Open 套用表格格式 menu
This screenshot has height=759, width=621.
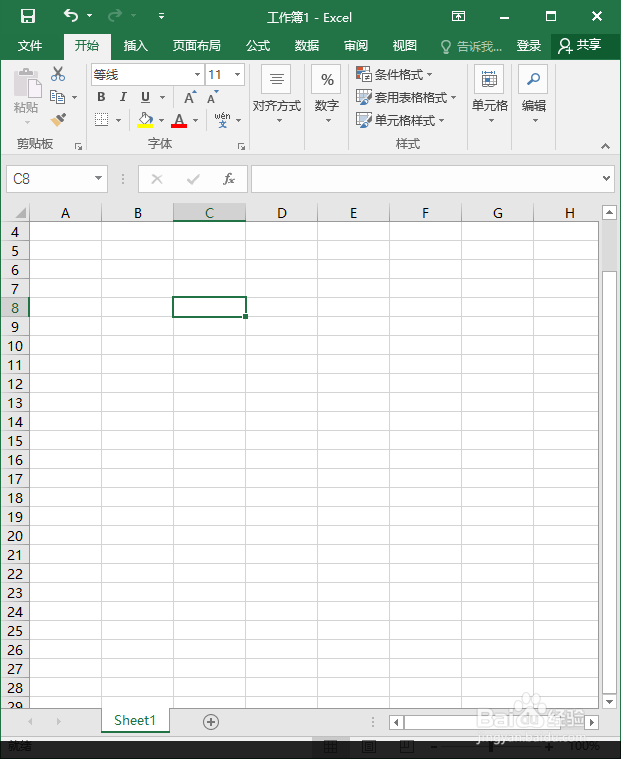click(x=406, y=97)
